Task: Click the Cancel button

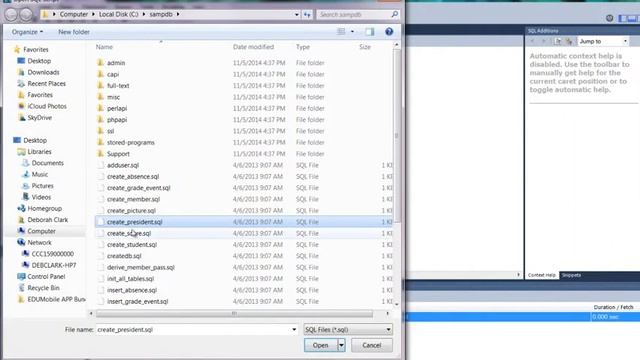Action: click(x=371, y=345)
